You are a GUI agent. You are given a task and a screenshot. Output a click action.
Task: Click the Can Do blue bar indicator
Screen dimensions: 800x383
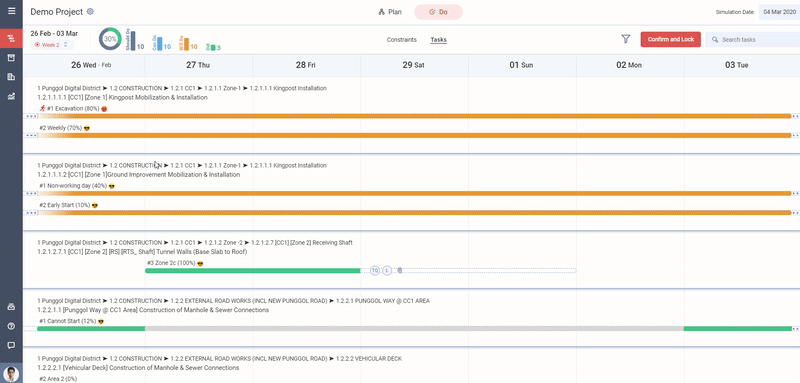tap(160, 44)
